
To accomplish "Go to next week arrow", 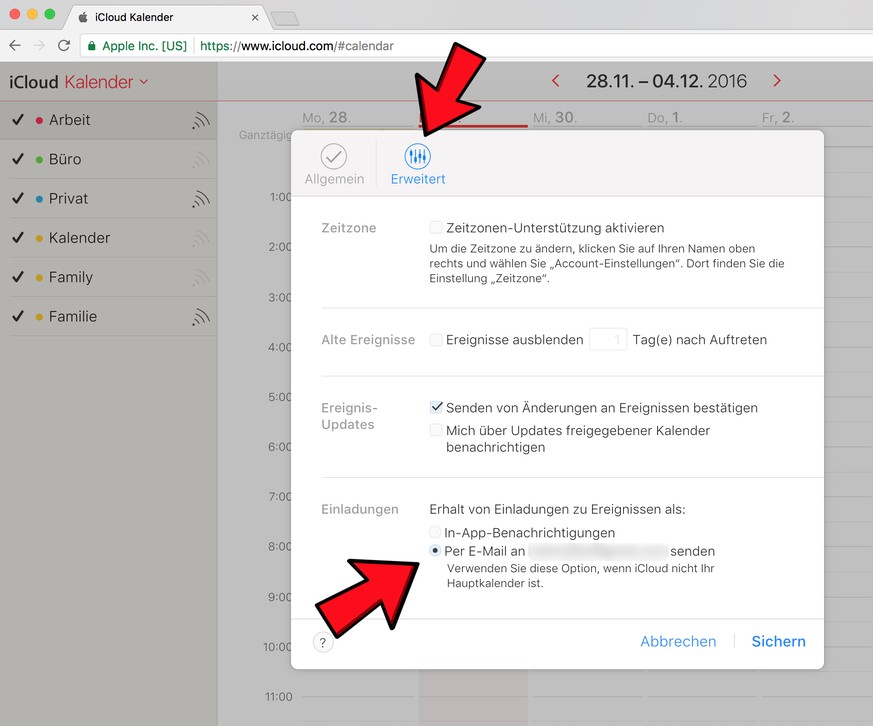I will pyautogui.click(x=777, y=81).
